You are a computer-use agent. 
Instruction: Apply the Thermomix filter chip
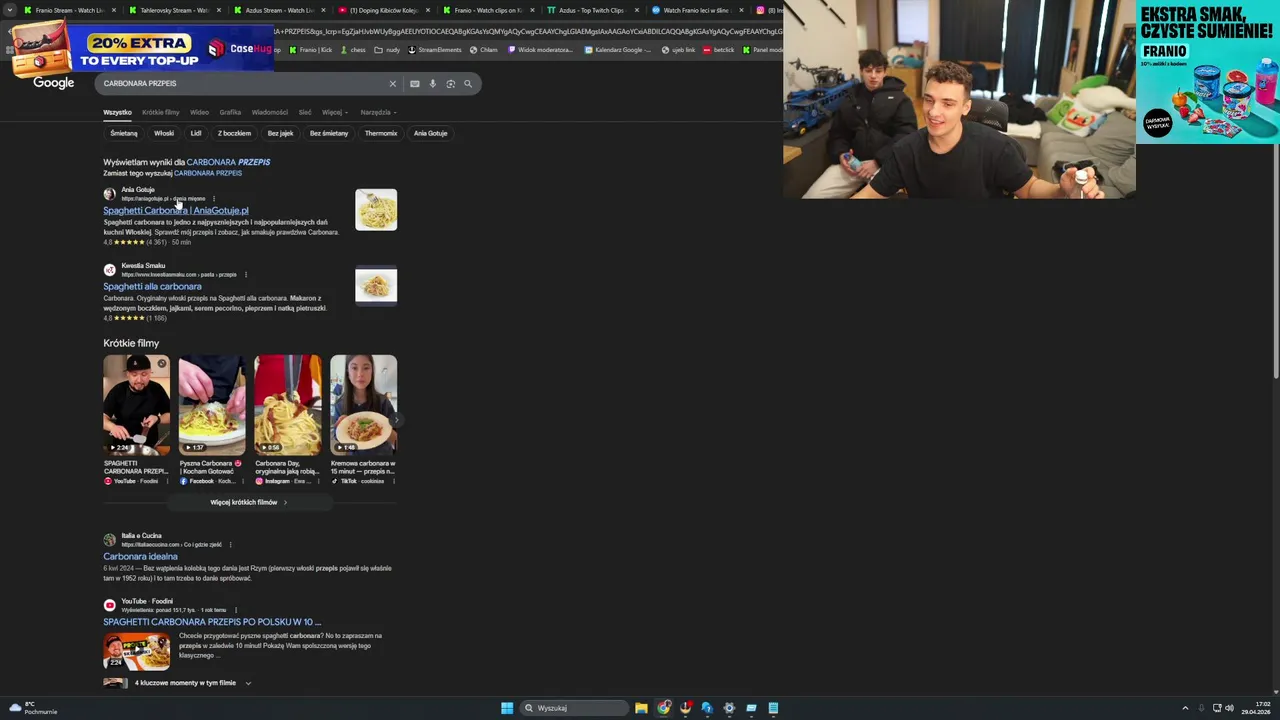click(x=381, y=133)
